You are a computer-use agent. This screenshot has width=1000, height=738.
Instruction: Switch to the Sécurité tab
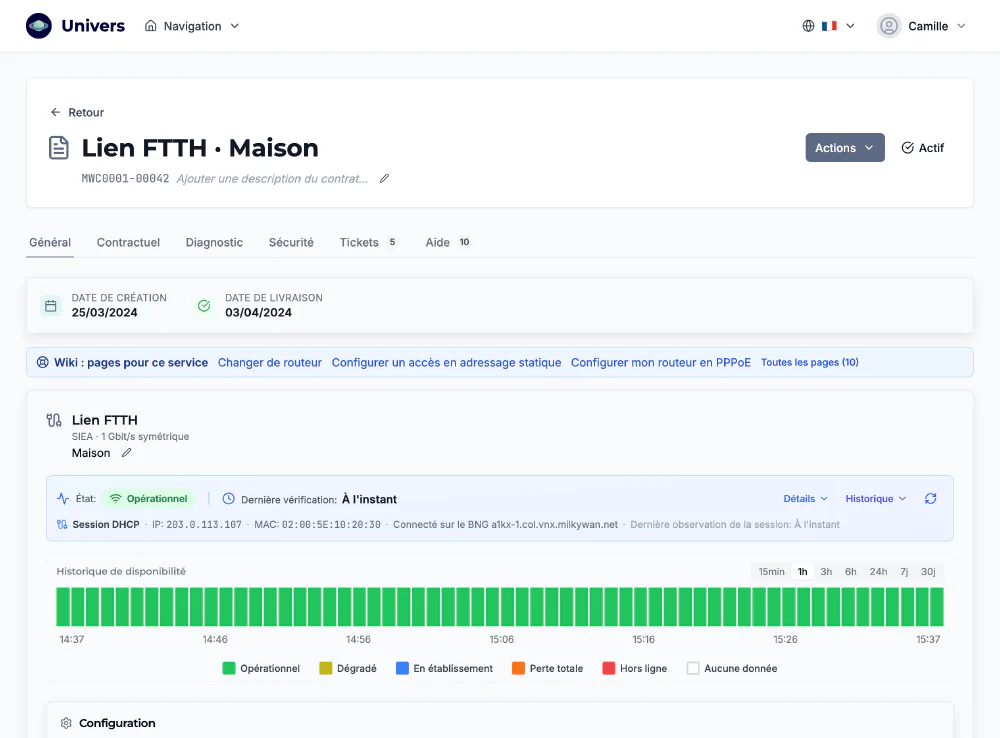(291, 242)
